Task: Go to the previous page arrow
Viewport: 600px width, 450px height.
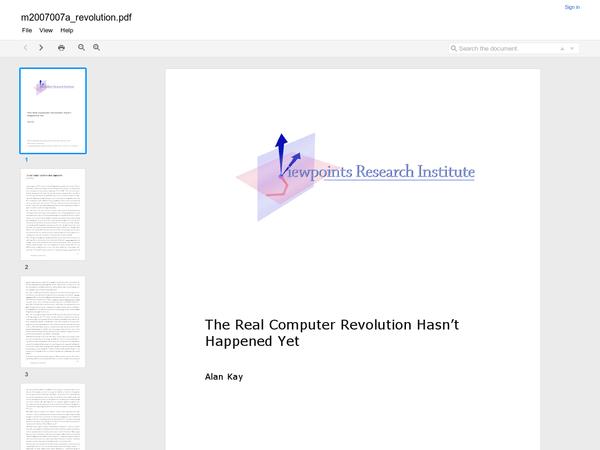Action: point(26,48)
